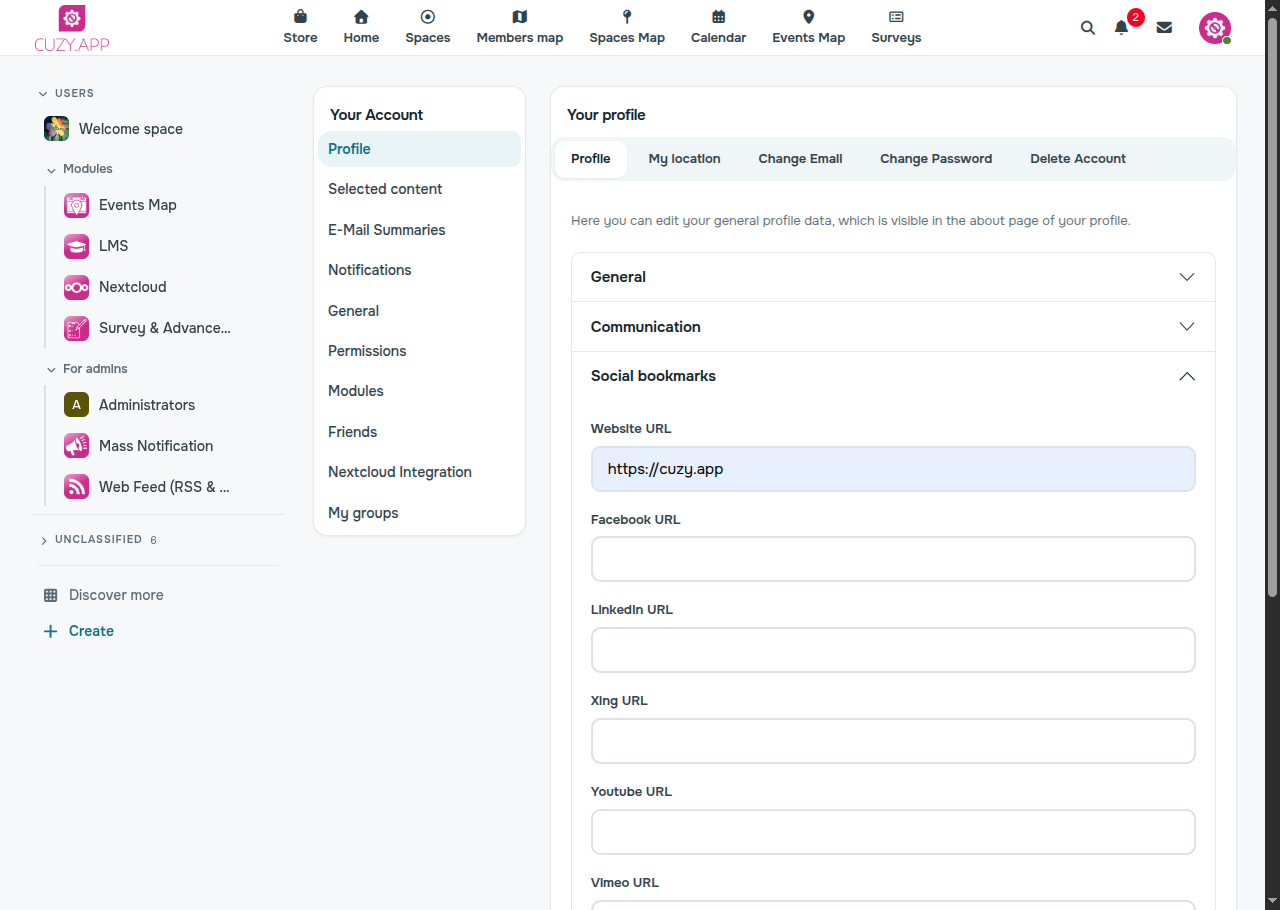Click the Facebook URL input field
The image size is (1280, 910).
[893, 559]
